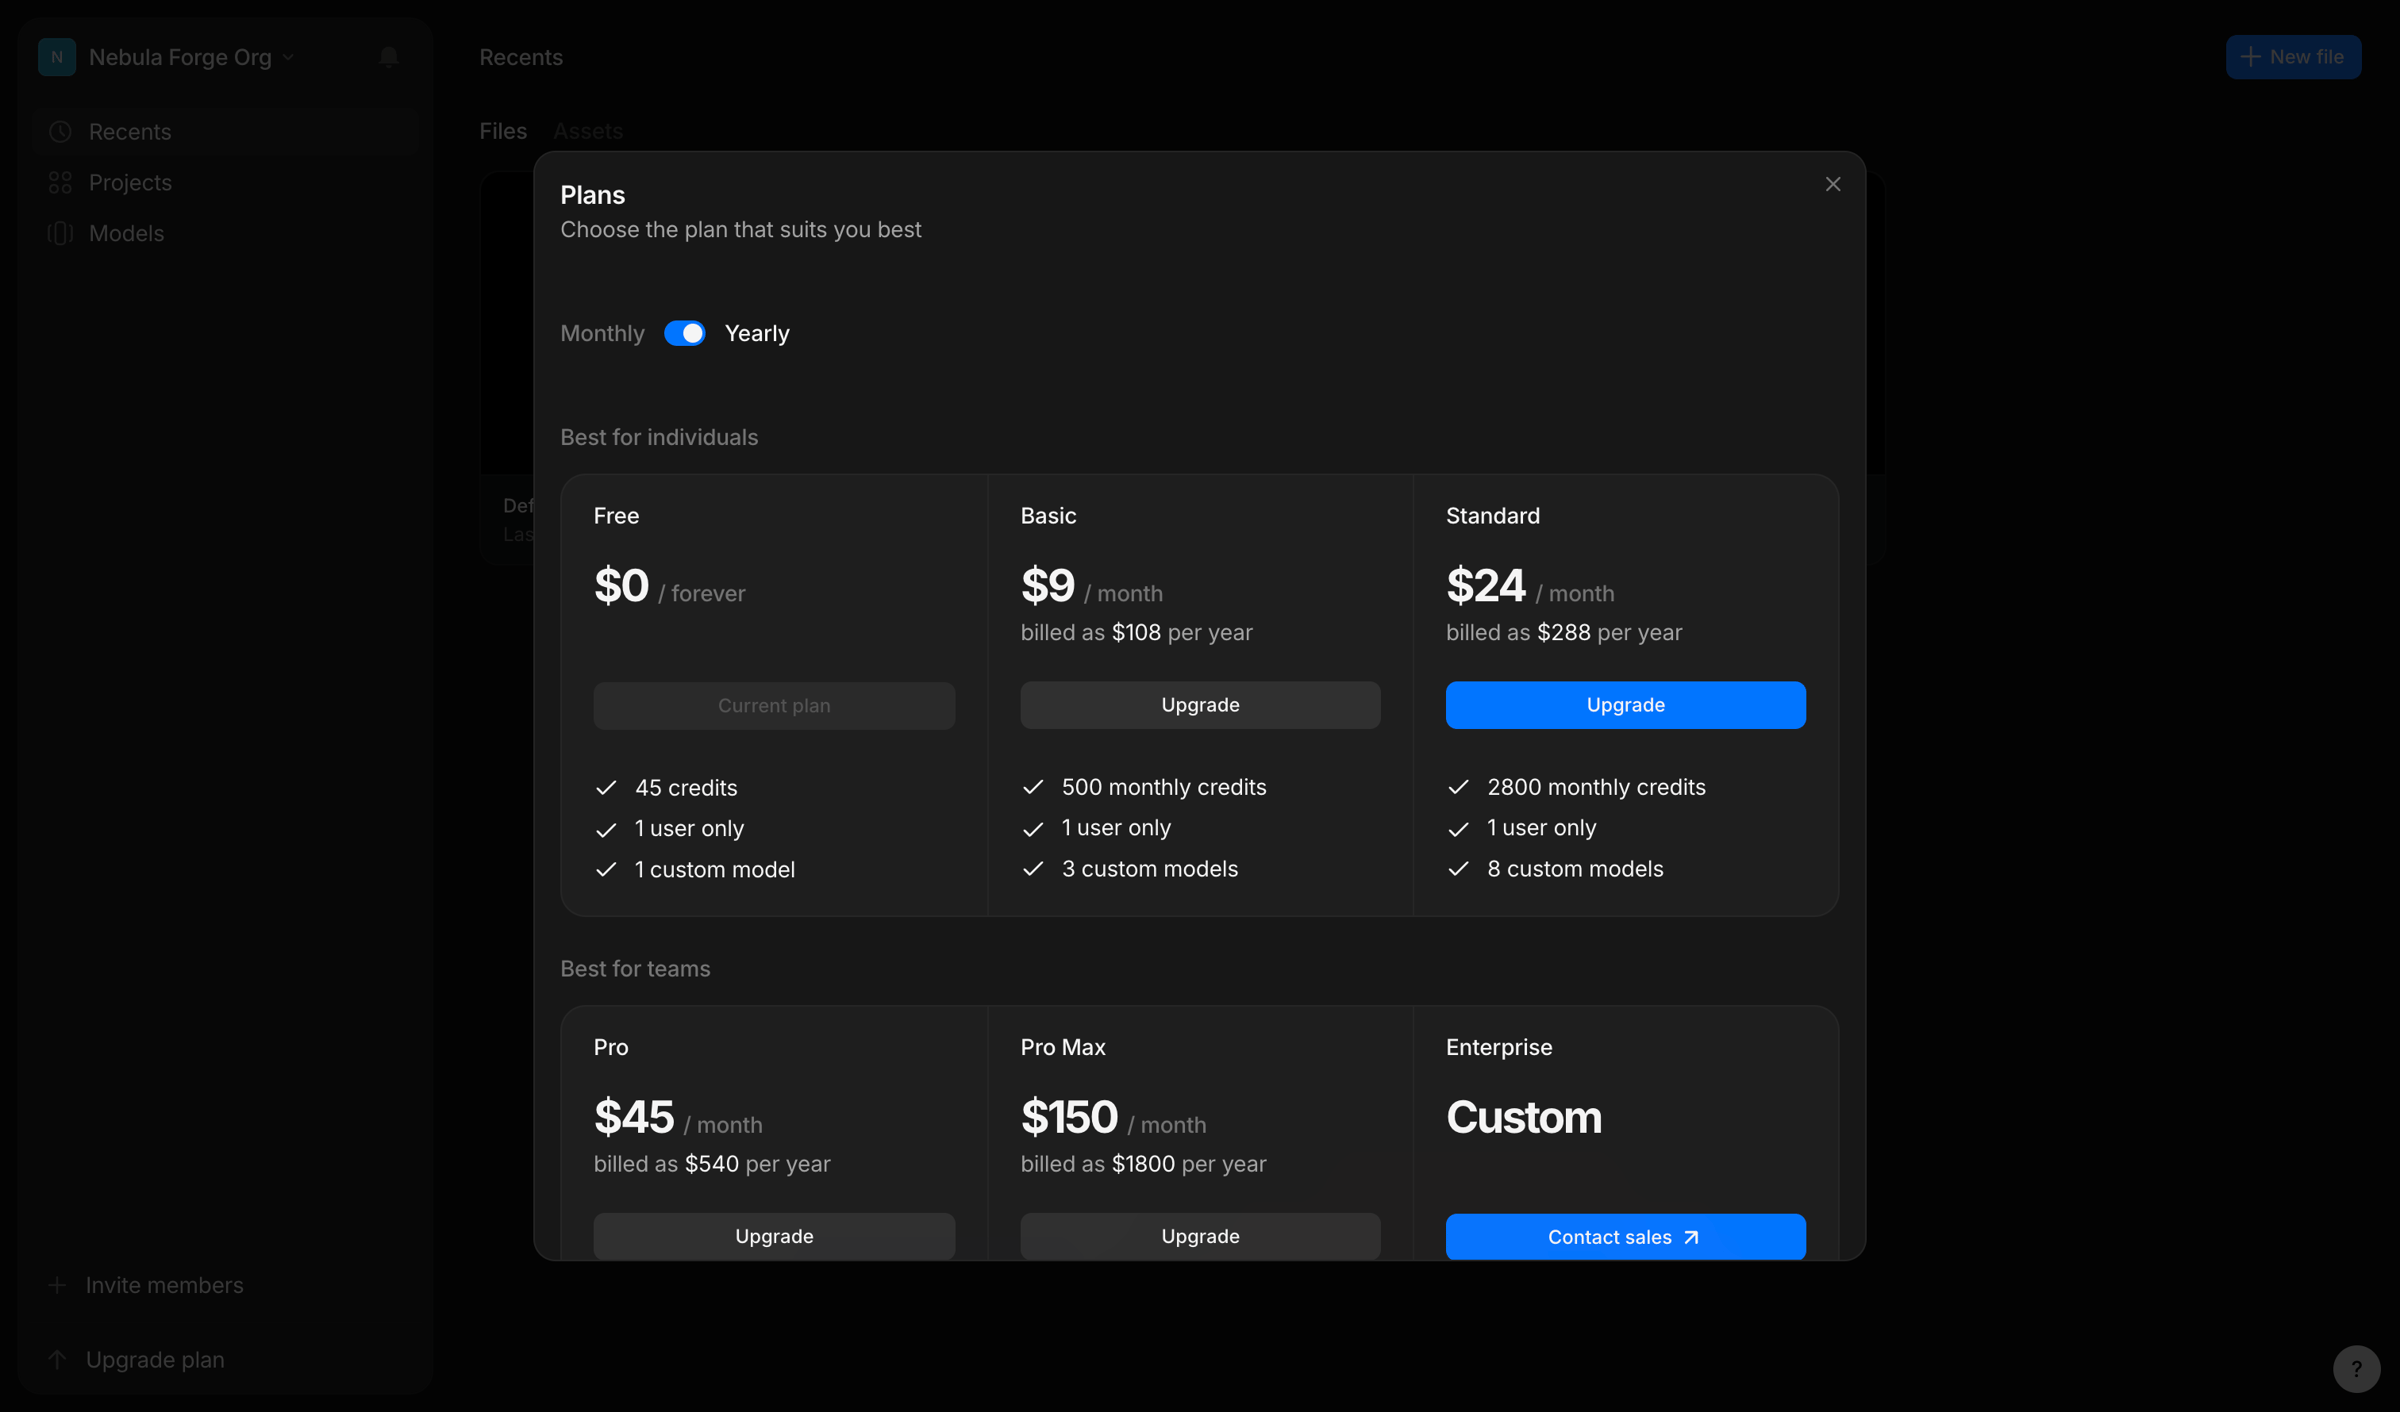
Task: Click the Models icon in sidebar
Action: (60, 233)
